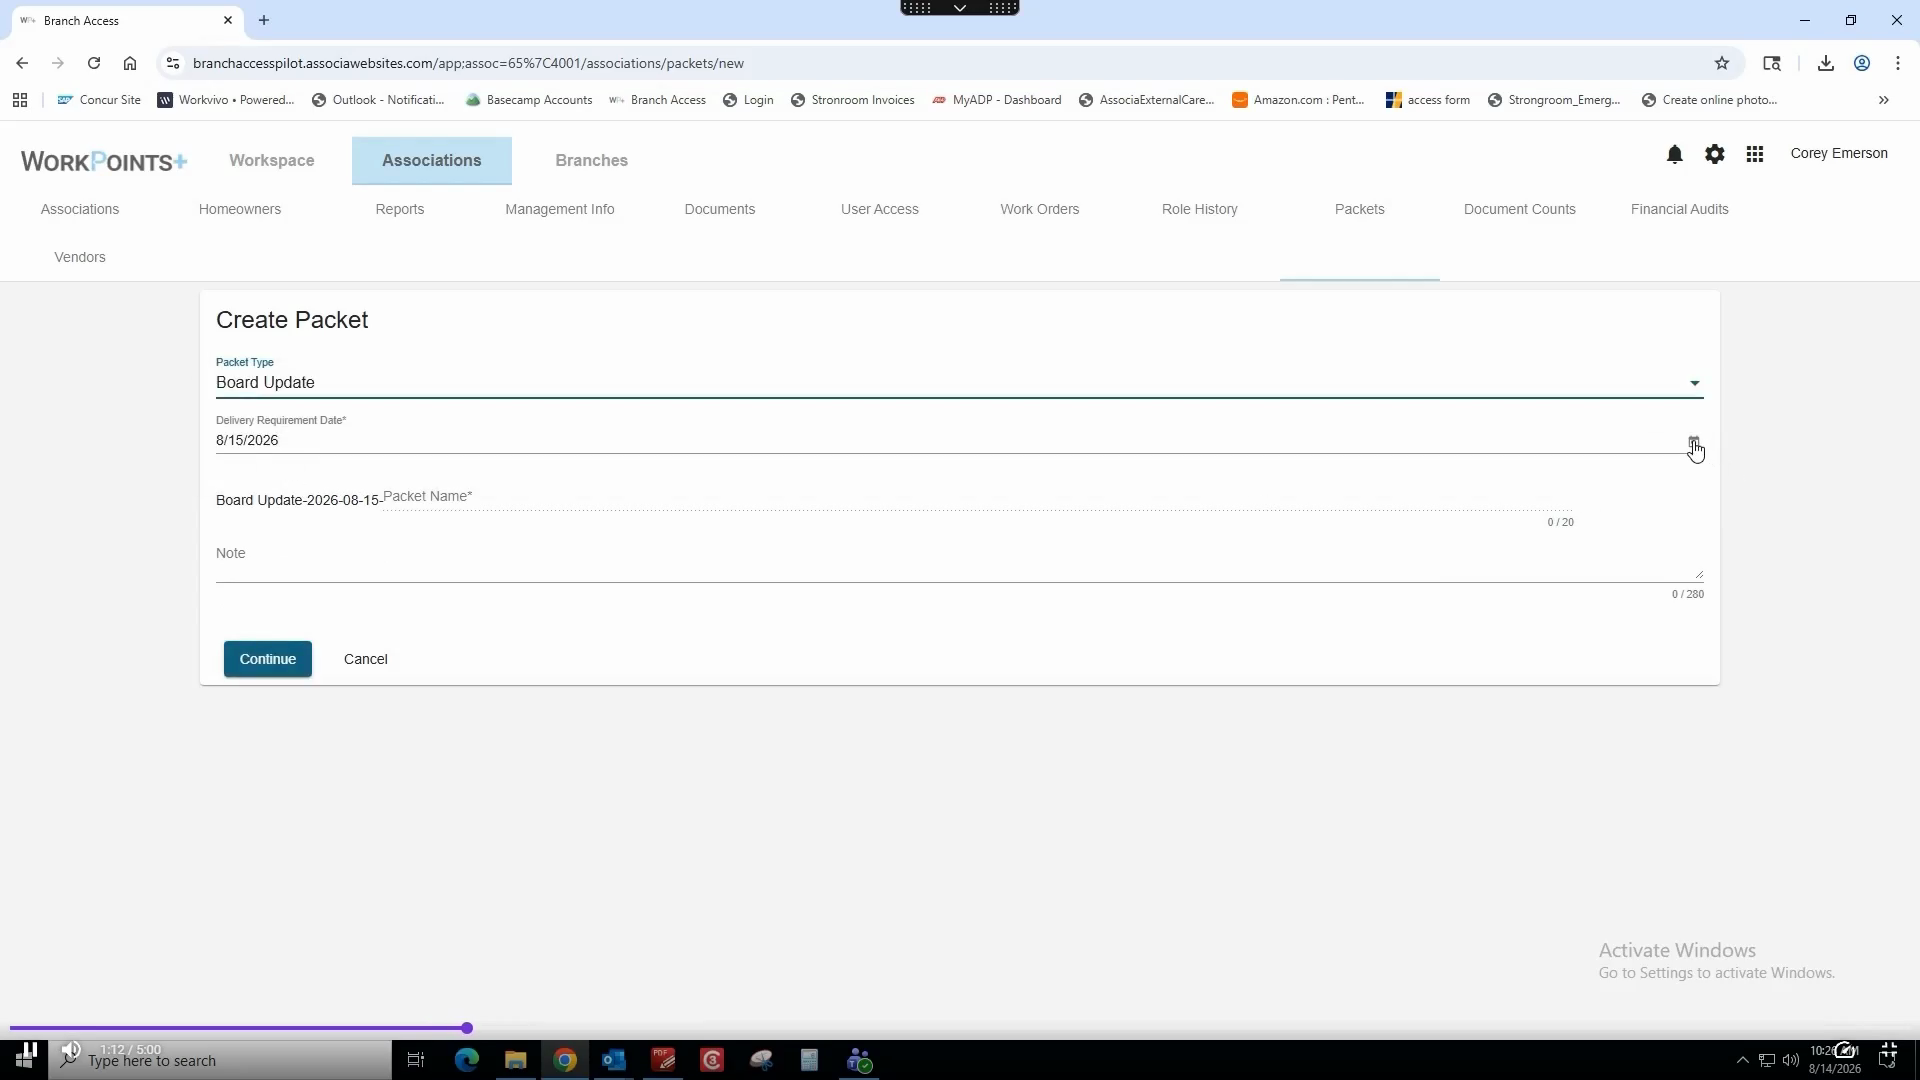The image size is (1920, 1080).
Task: Open the Windows Start button
Action: click(24, 1060)
